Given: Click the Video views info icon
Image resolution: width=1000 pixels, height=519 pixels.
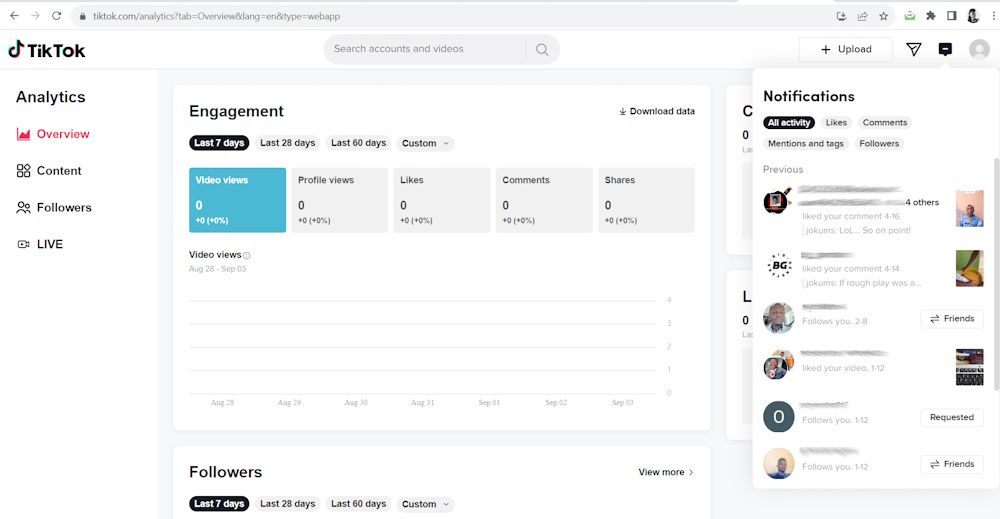Looking at the screenshot, I should 247,256.
